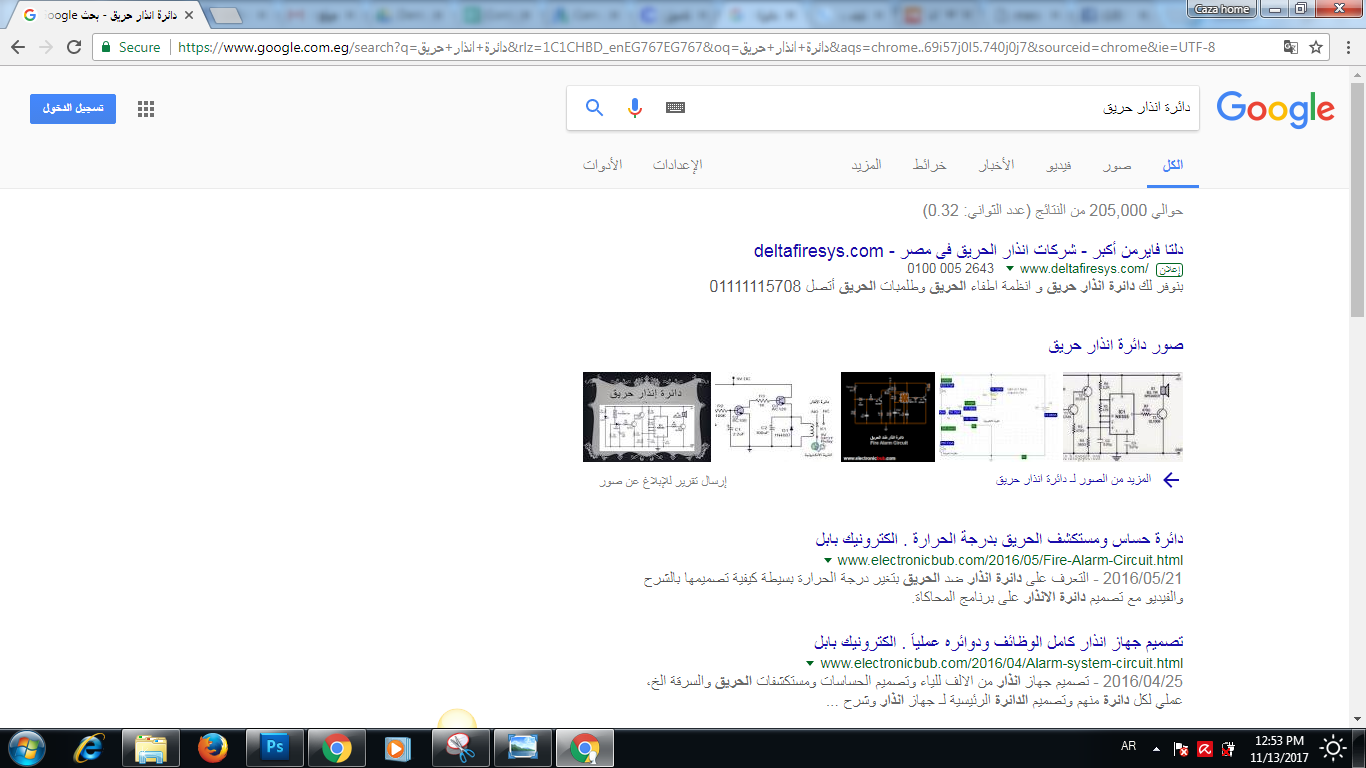The height and width of the screenshot is (768, 1366).
Task: Open the Google apps grid
Action: click(146, 110)
